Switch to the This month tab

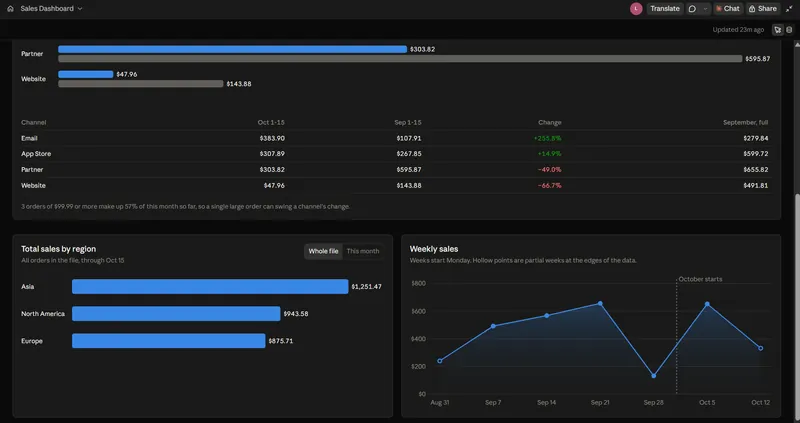(363, 251)
